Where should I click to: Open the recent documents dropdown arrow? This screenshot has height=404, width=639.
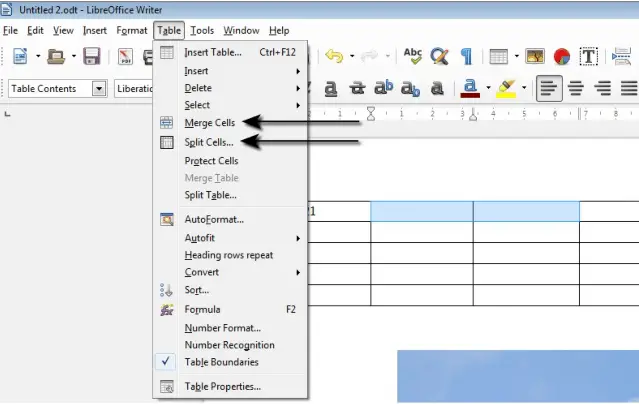74,56
